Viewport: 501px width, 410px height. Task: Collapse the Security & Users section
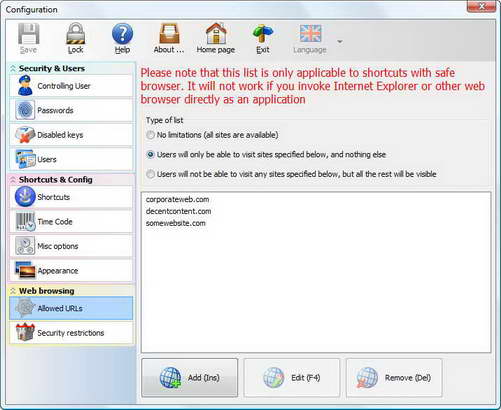[x=13, y=68]
